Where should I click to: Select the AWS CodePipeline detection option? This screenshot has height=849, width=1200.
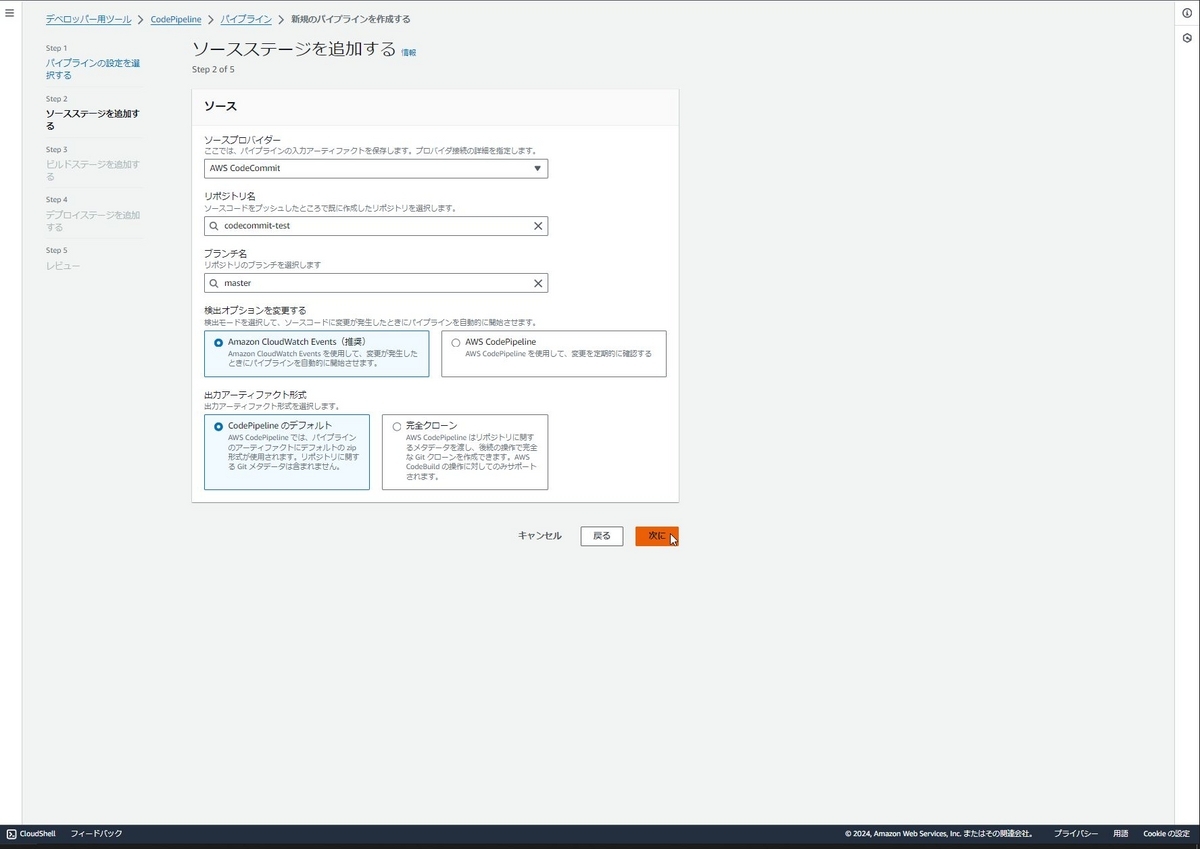(x=456, y=342)
